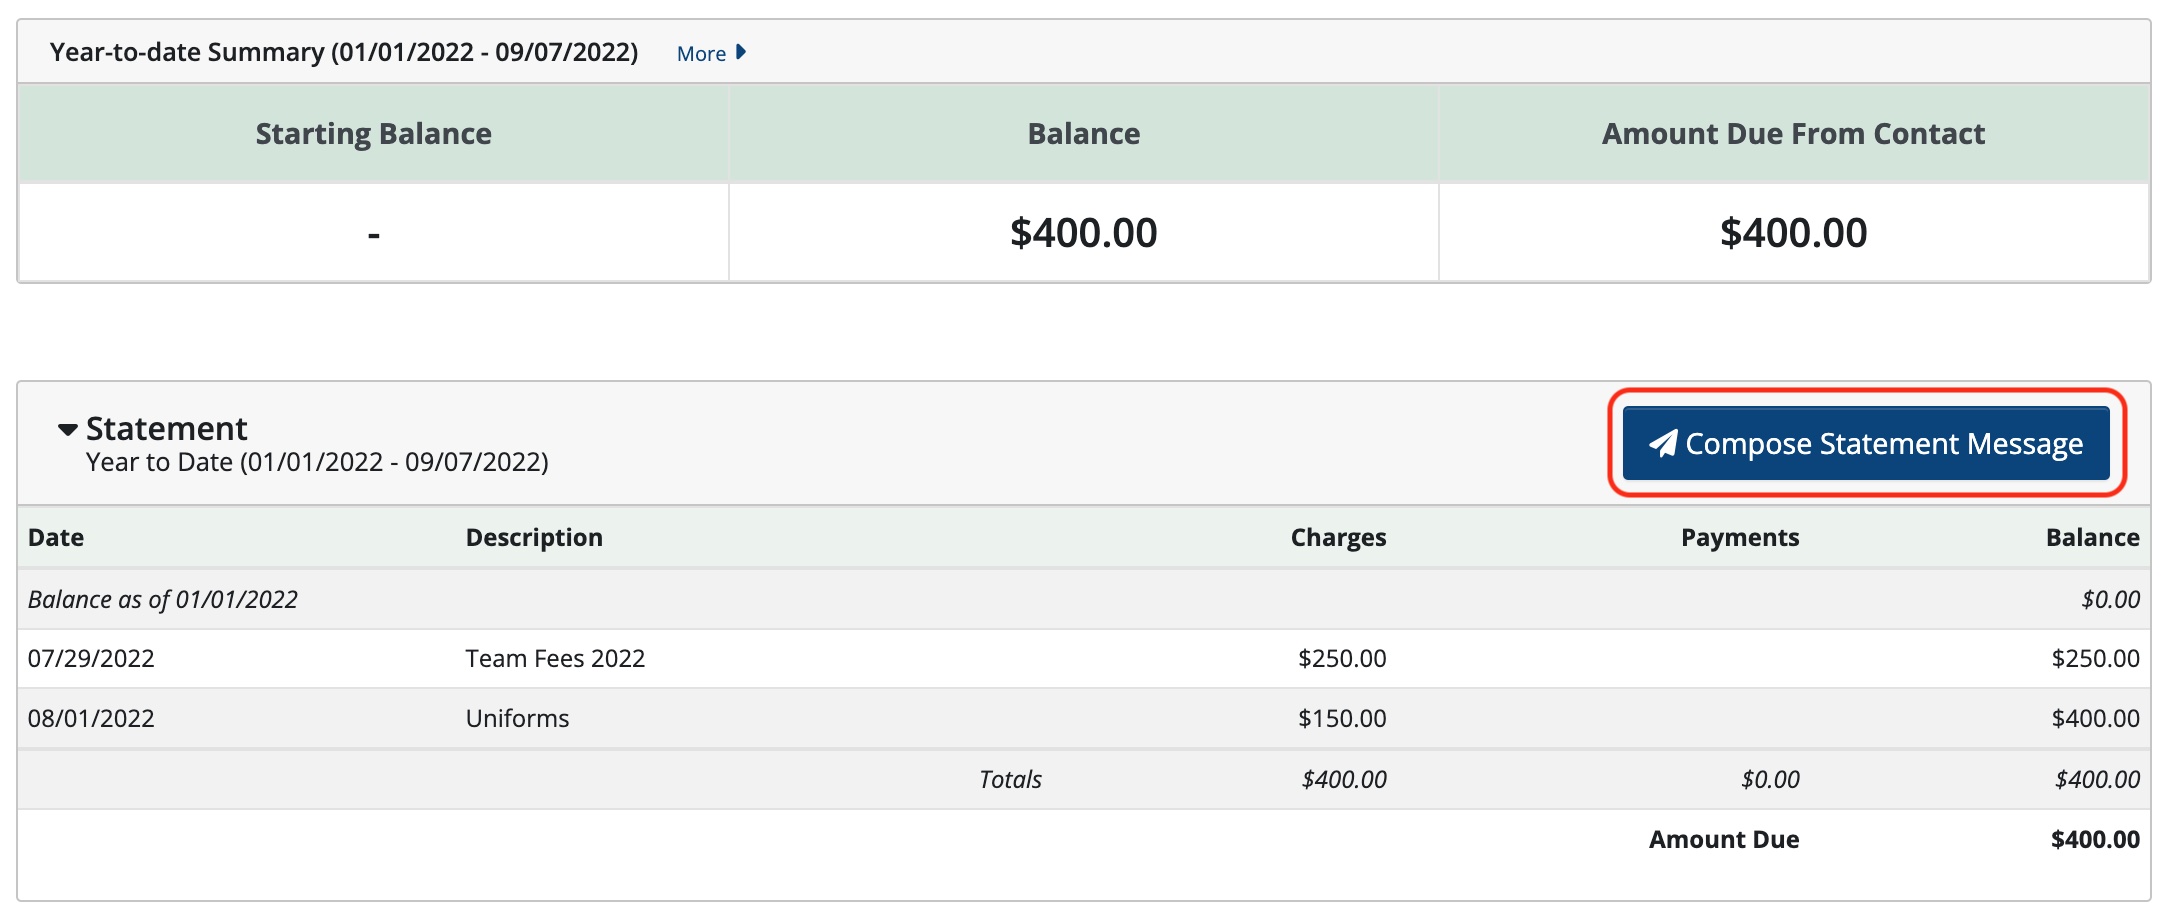Viewport: 2162px width, 920px height.
Task: Click the Payments column header
Action: tap(1740, 537)
